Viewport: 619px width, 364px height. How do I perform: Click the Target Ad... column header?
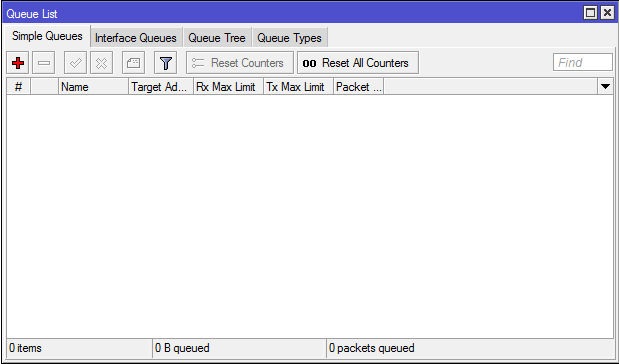(x=161, y=86)
